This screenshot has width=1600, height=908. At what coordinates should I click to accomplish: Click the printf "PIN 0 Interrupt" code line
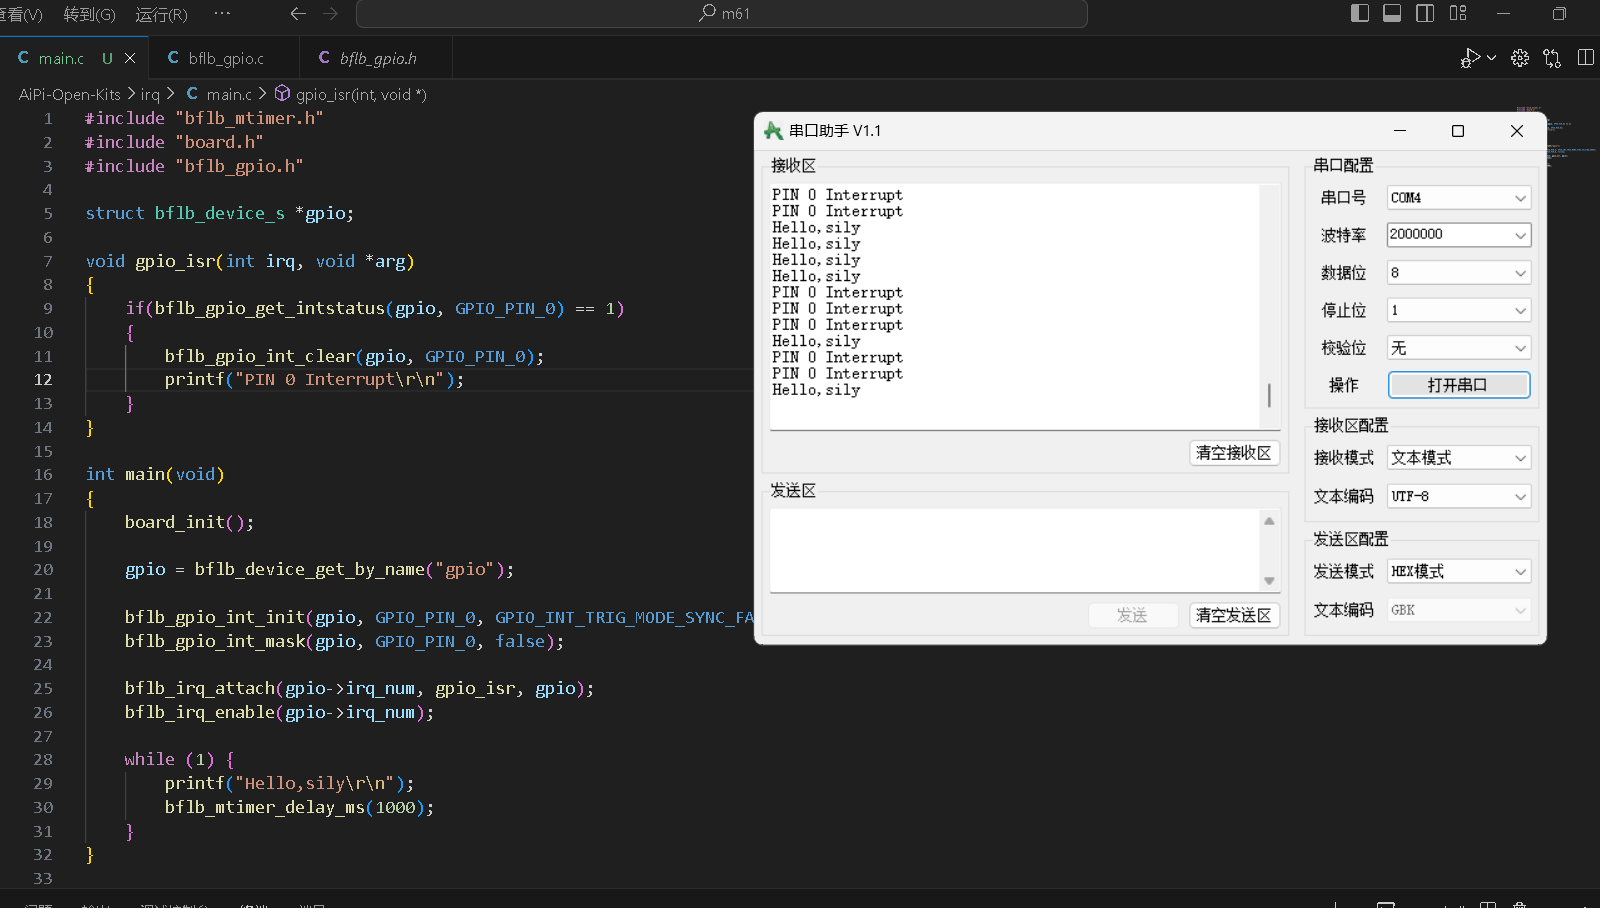click(x=314, y=380)
